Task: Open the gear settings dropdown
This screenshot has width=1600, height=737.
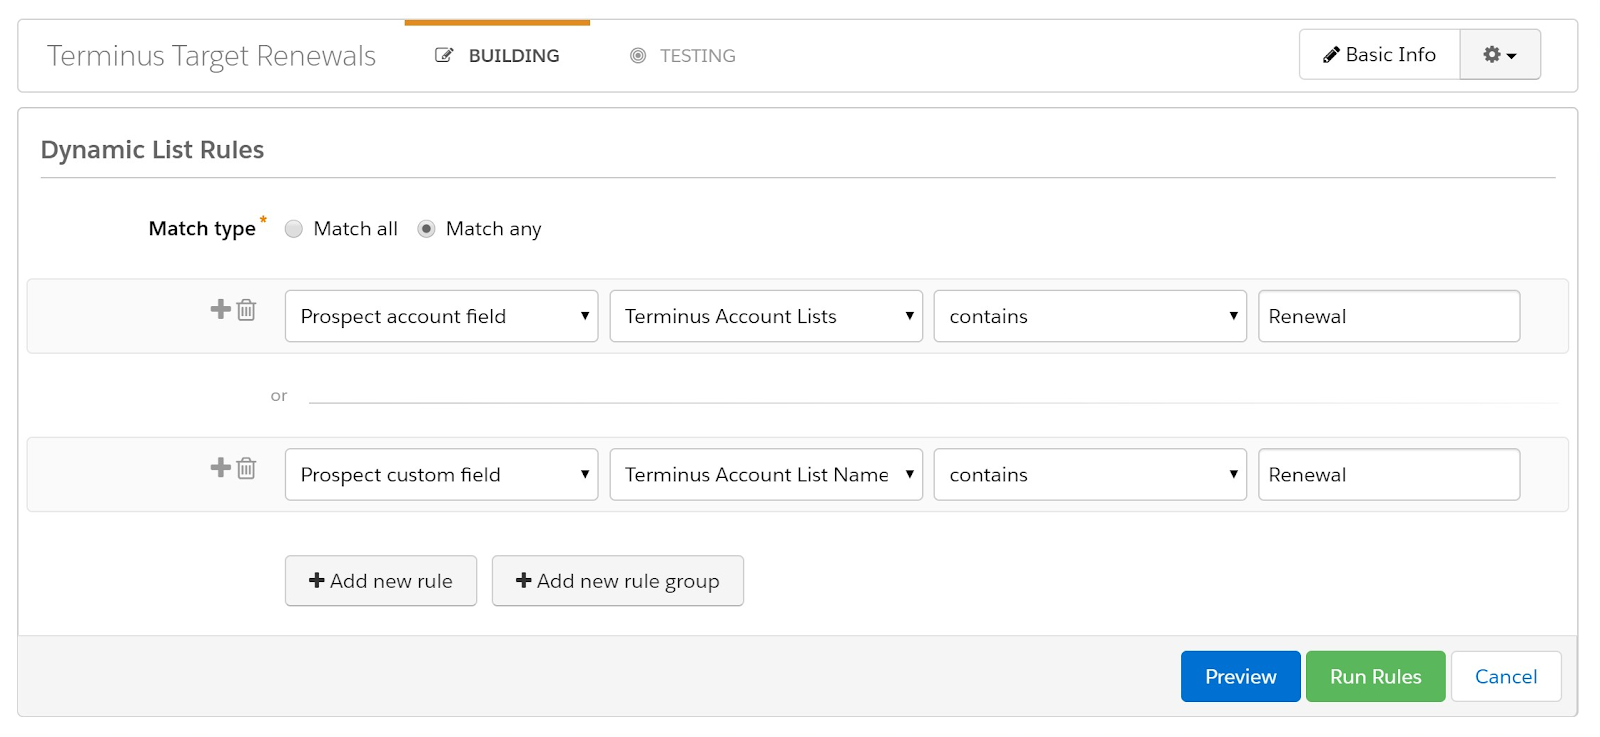Action: tap(1499, 55)
